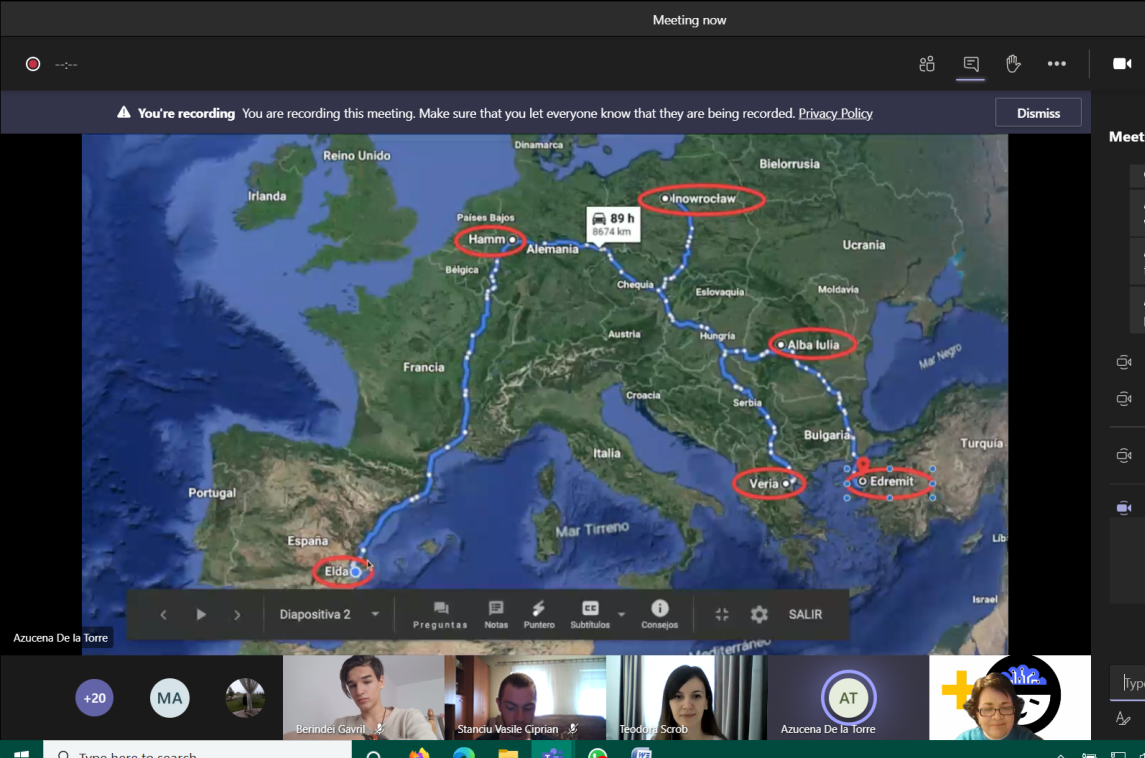
Task: Dismiss the recording notification banner
Action: (1037, 113)
